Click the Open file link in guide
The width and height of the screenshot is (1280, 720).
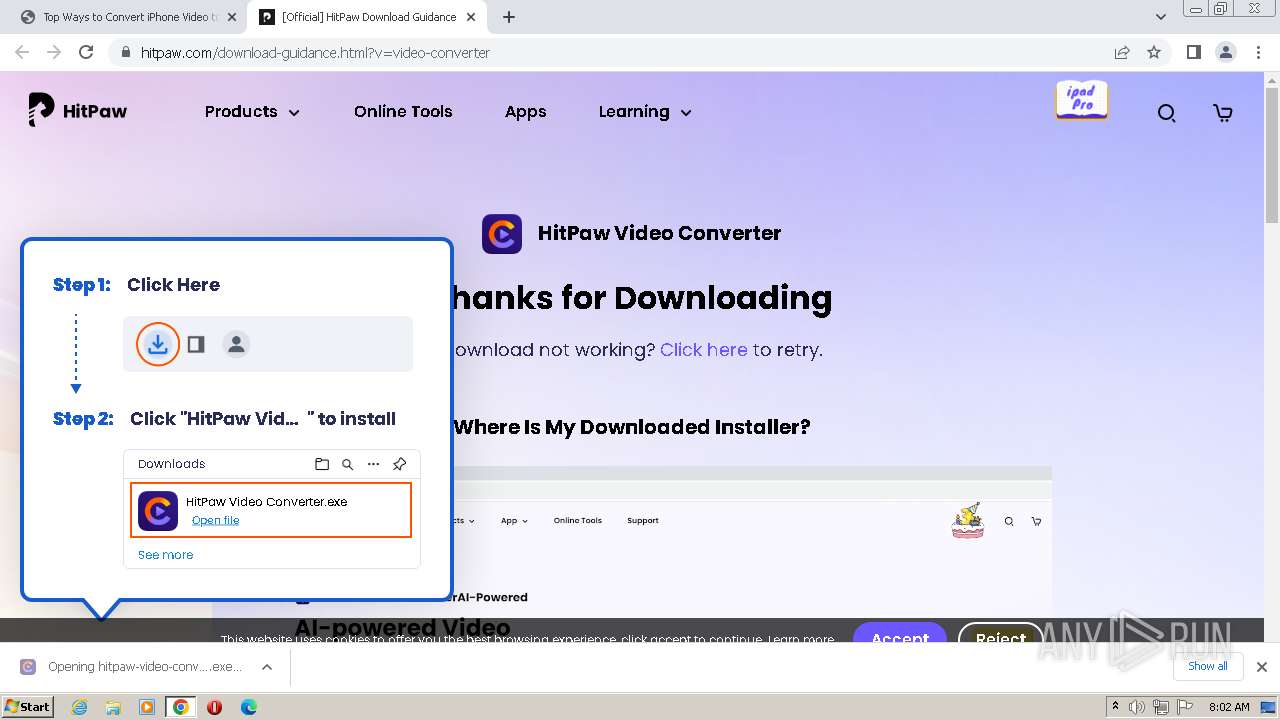point(215,520)
